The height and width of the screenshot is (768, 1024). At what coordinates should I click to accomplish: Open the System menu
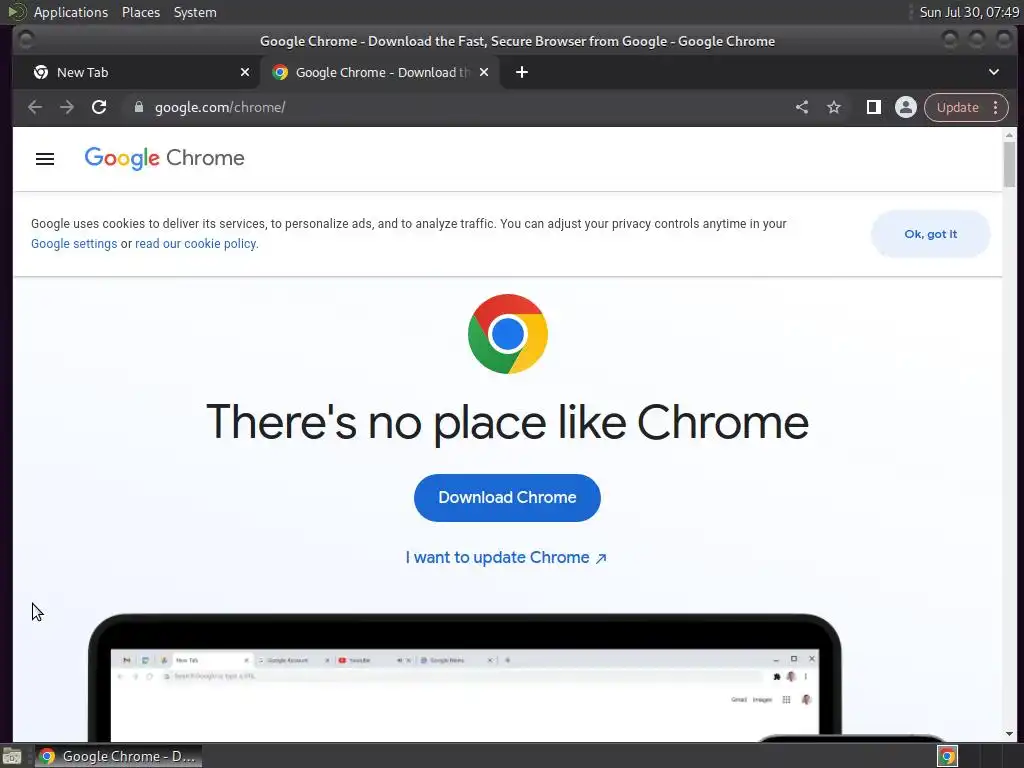[x=195, y=12]
